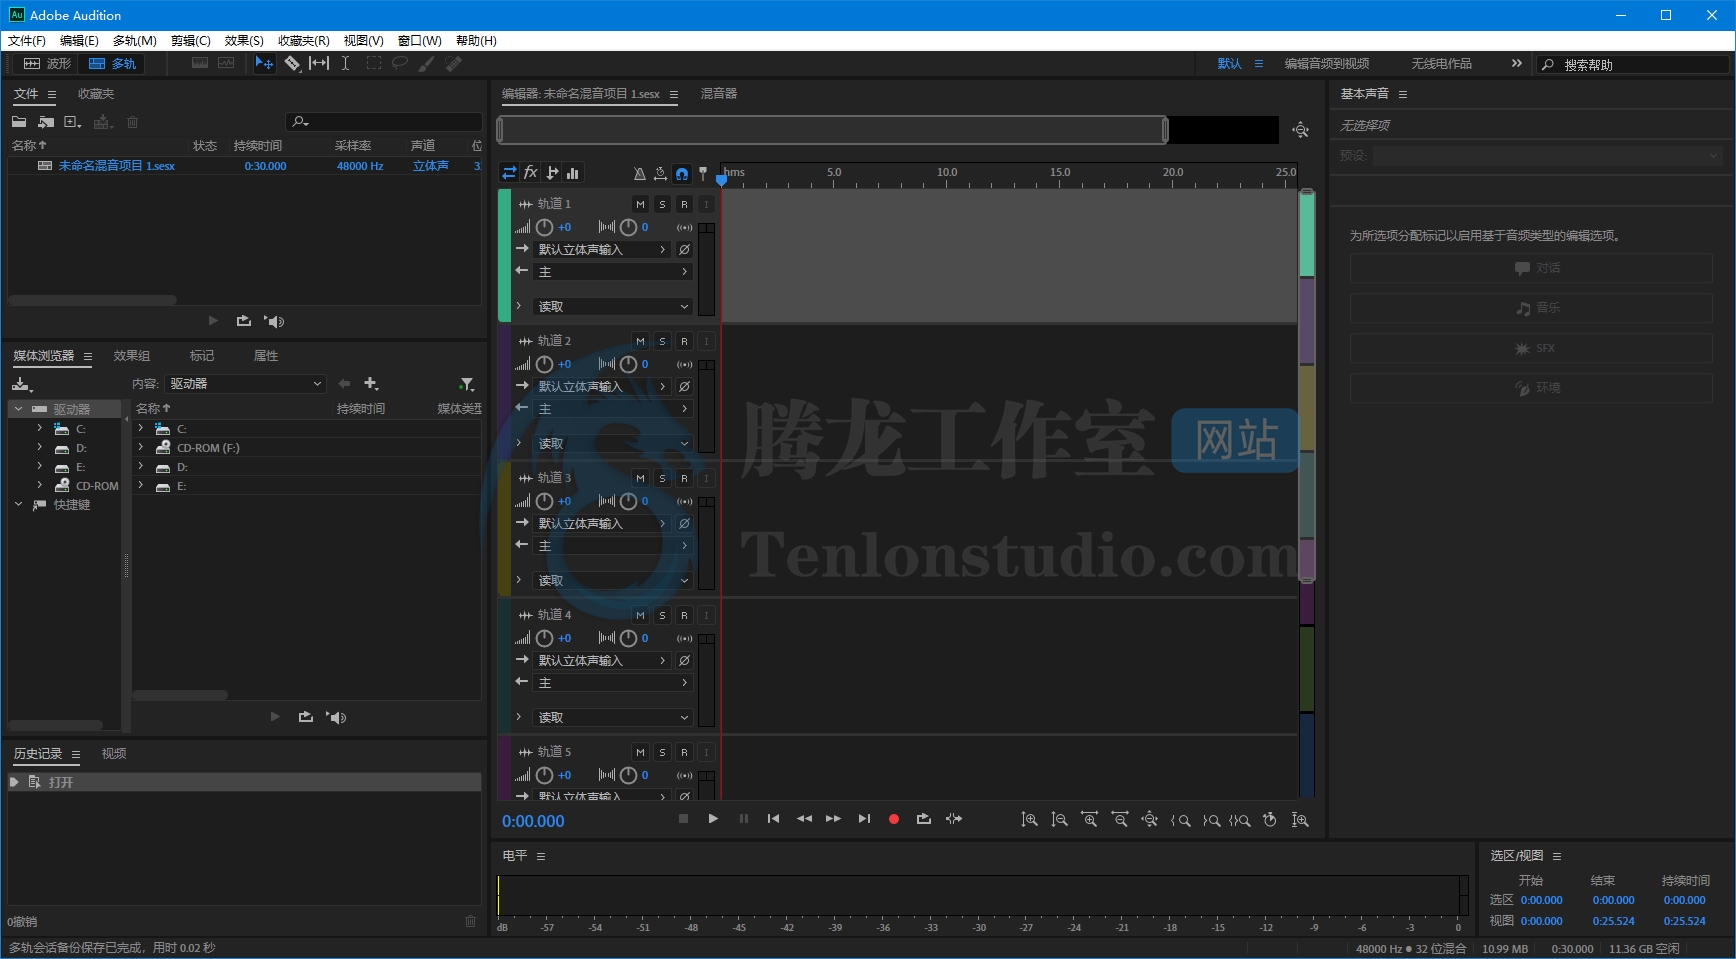
Task: Open Track 1 output dropdown 主
Action: point(613,272)
